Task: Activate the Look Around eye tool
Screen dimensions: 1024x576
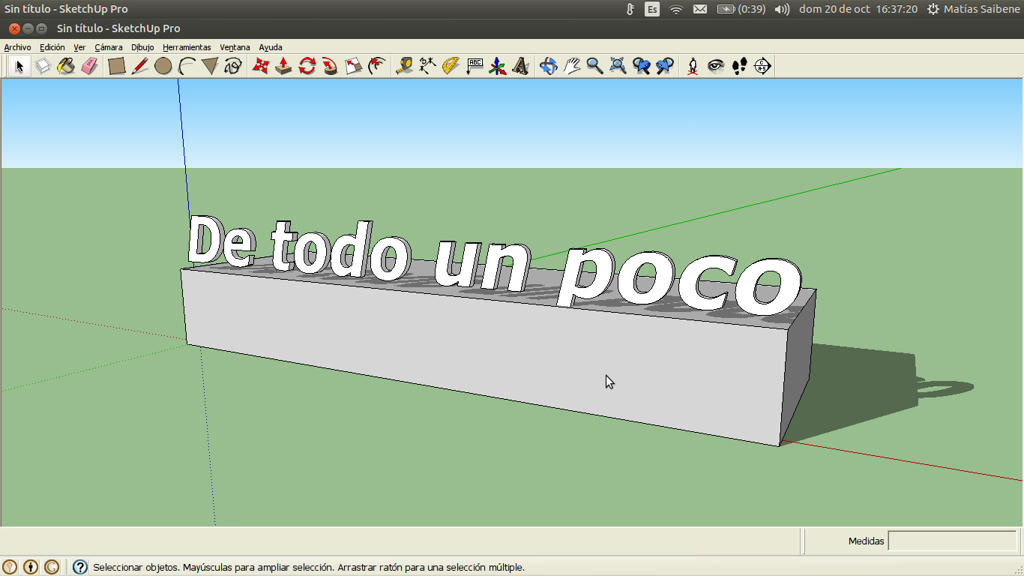Action: point(716,66)
